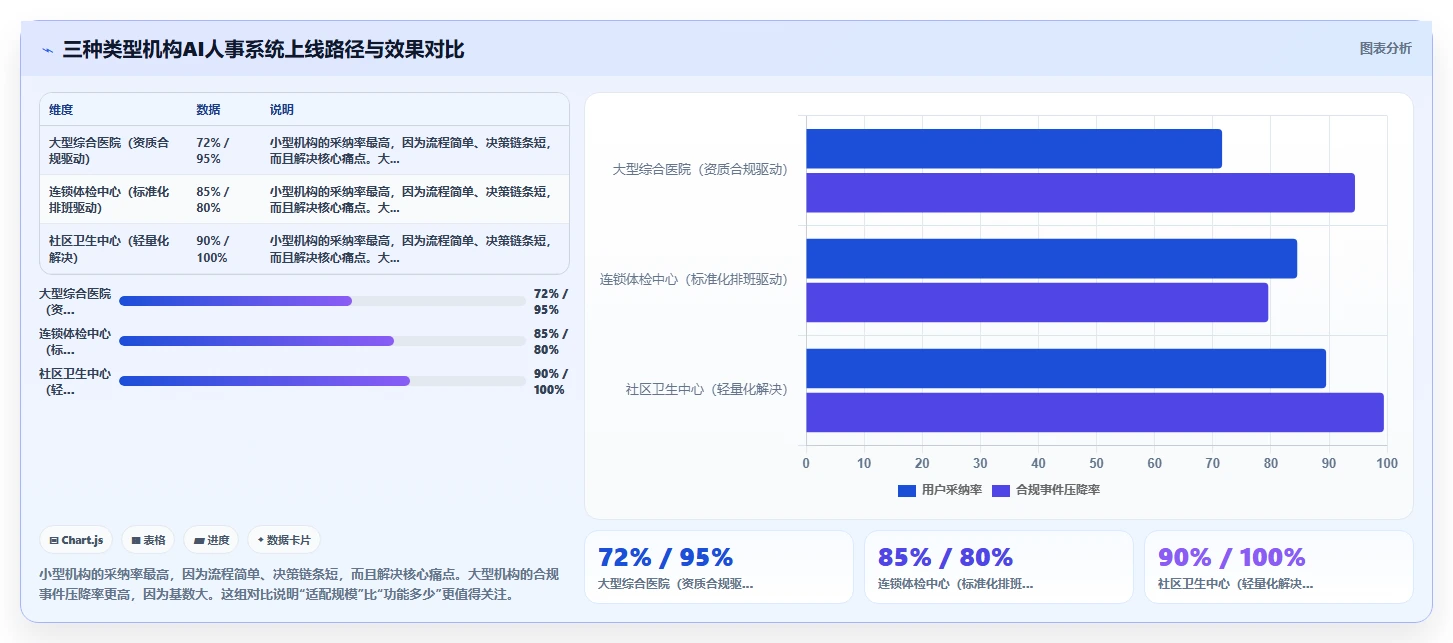1453x643 pixels.
Task: Click the blue 用户采纳率 legend color box
Action: click(907, 490)
